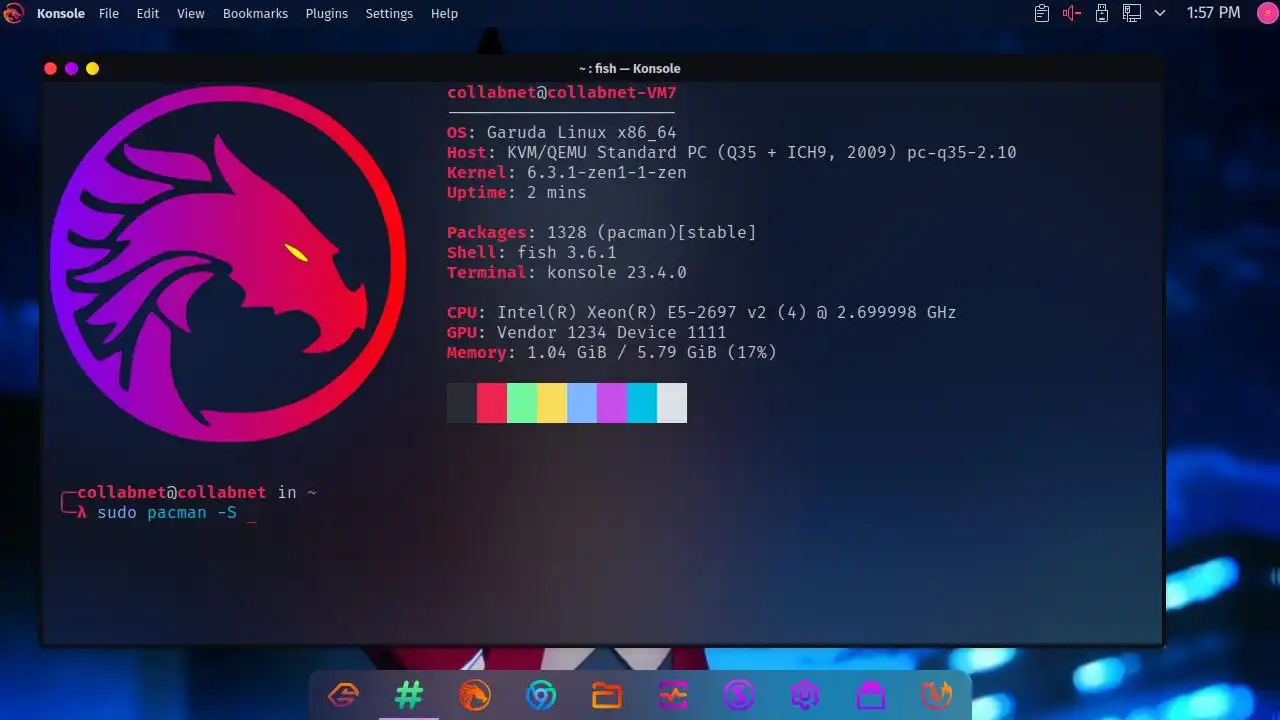Click the green color block
The width and height of the screenshot is (1280, 720).
pyautogui.click(x=522, y=403)
